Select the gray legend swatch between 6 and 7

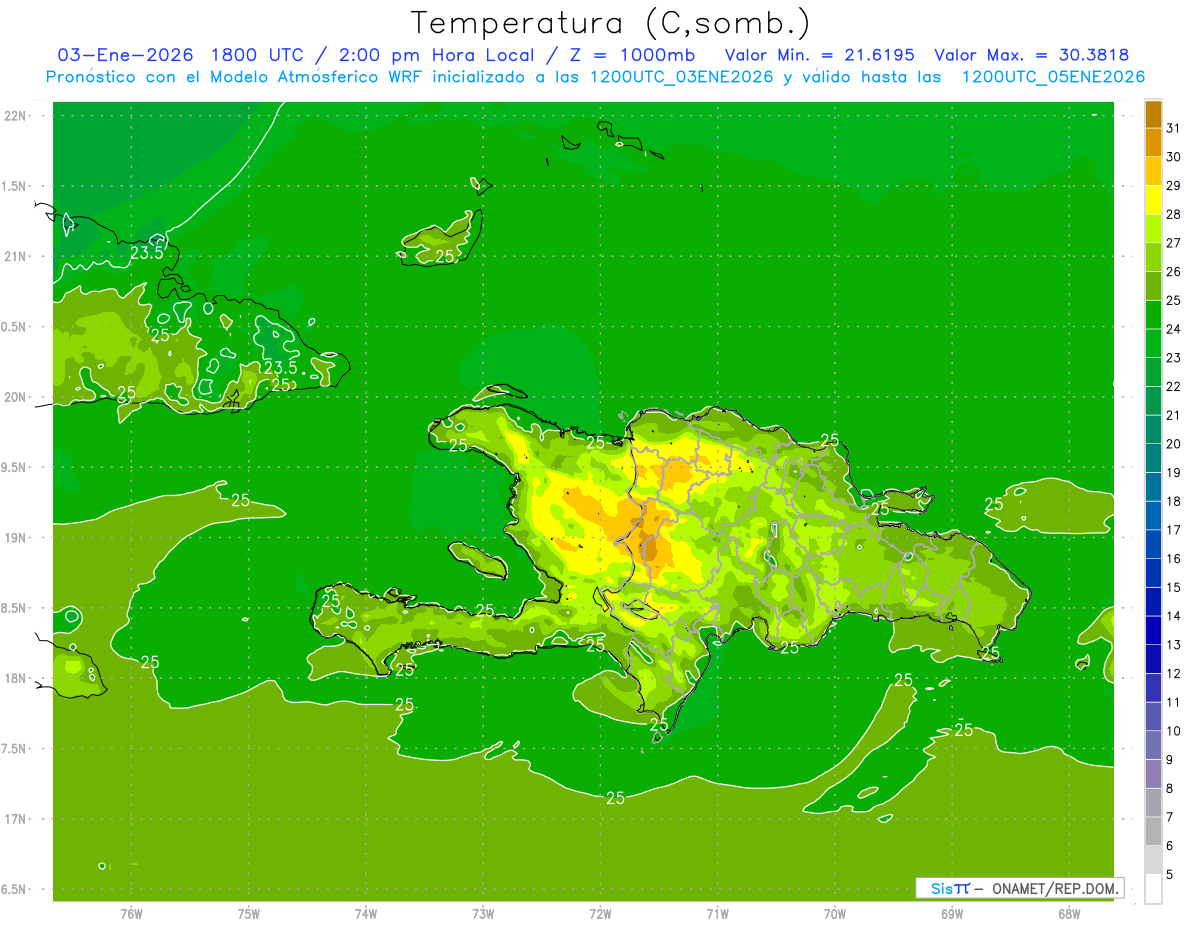(x=1153, y=831)
